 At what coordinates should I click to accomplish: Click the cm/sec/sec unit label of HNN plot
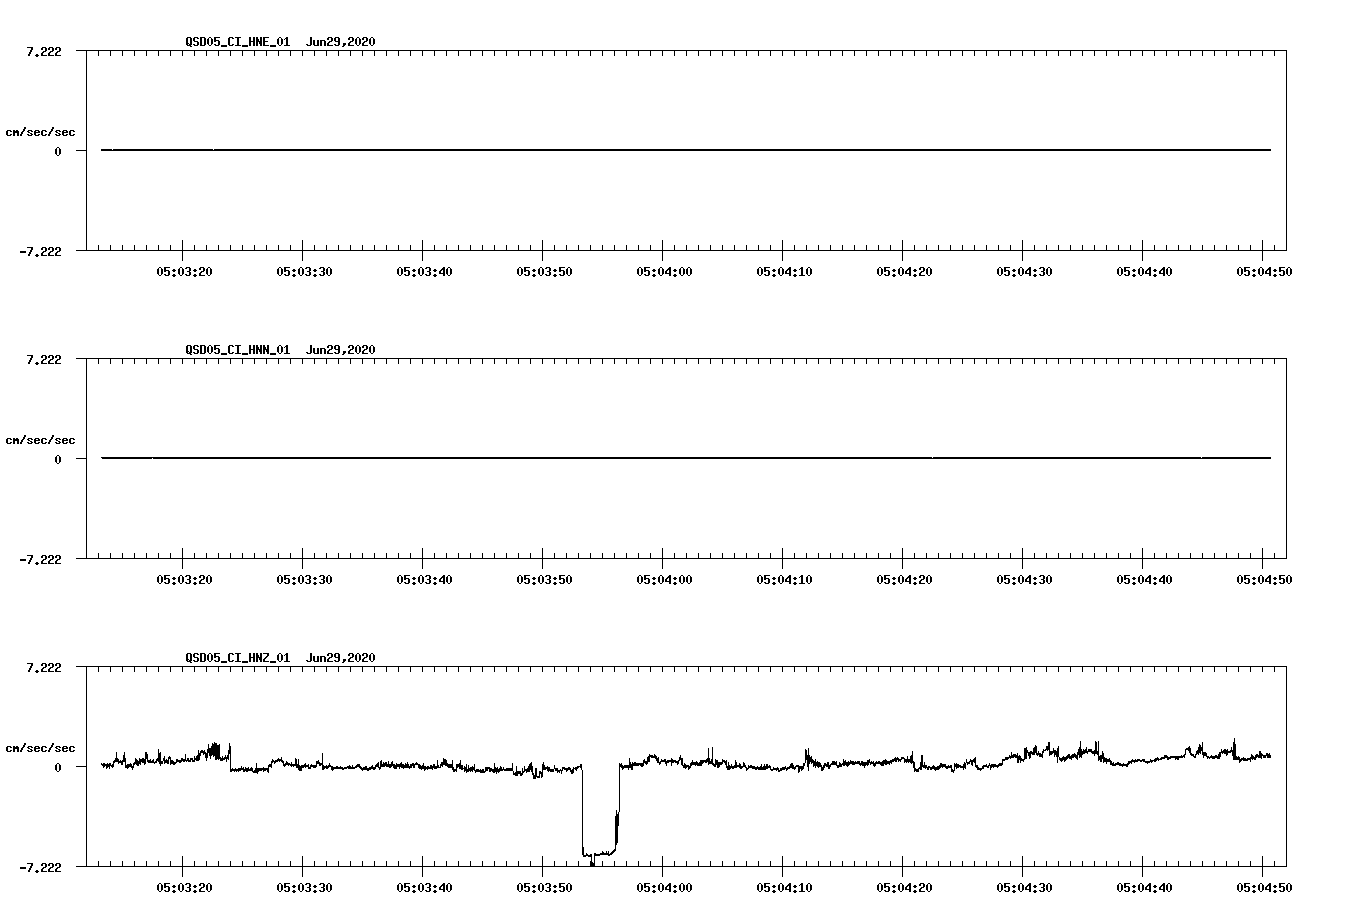[40, 440]
